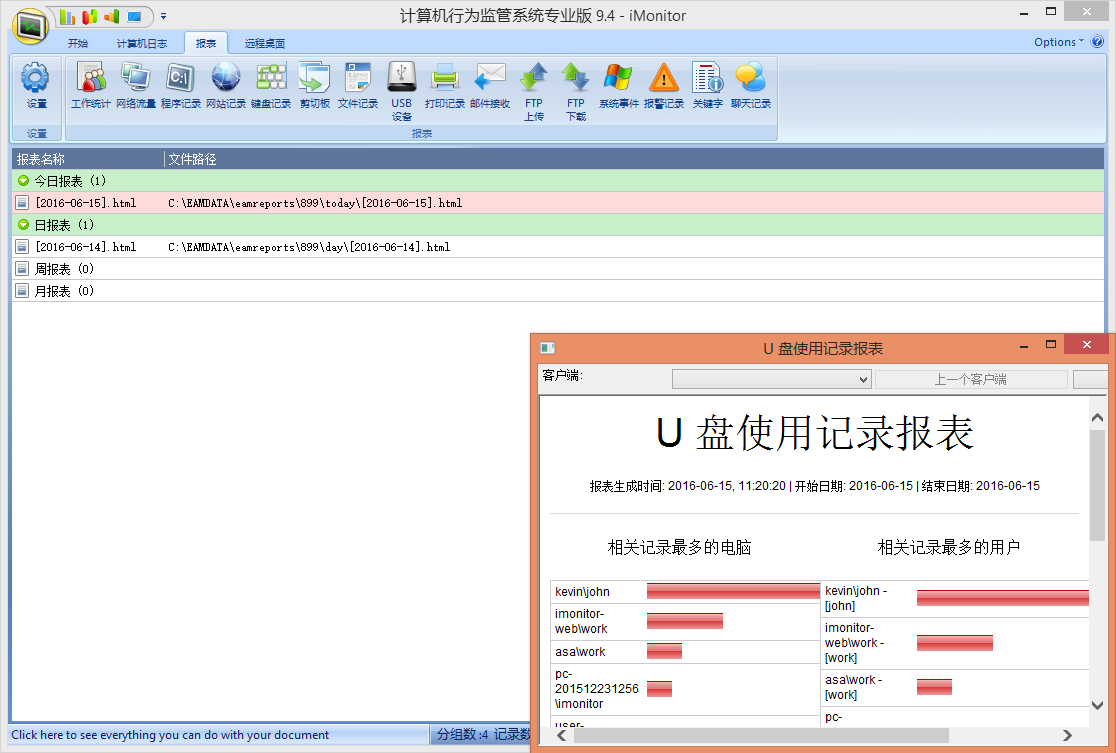Viewport: 1116px width, 753px height.
Task: Open the 打印记录 print records report
Action: [x=445, y=85]
